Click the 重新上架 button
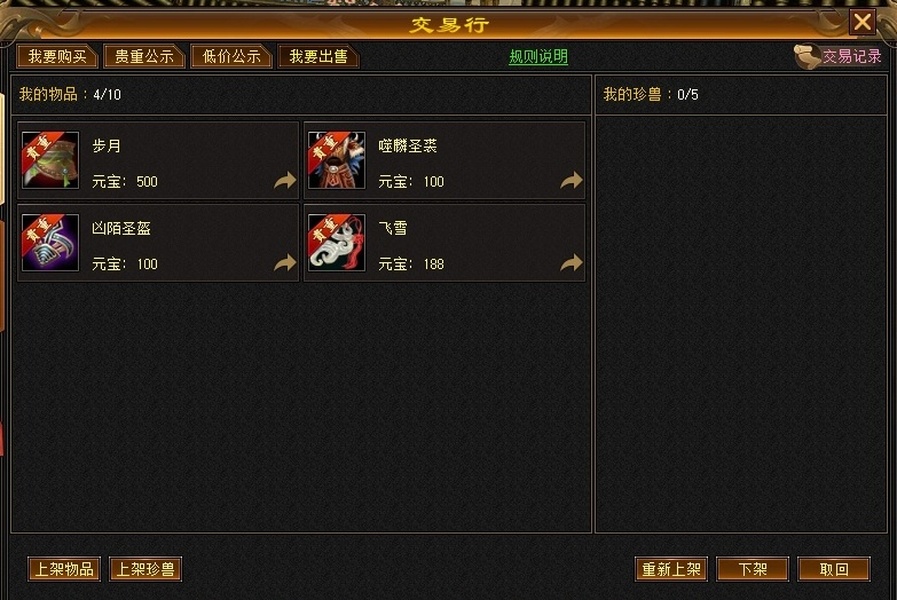The image size is (897, 600). (x=672, y=569)
